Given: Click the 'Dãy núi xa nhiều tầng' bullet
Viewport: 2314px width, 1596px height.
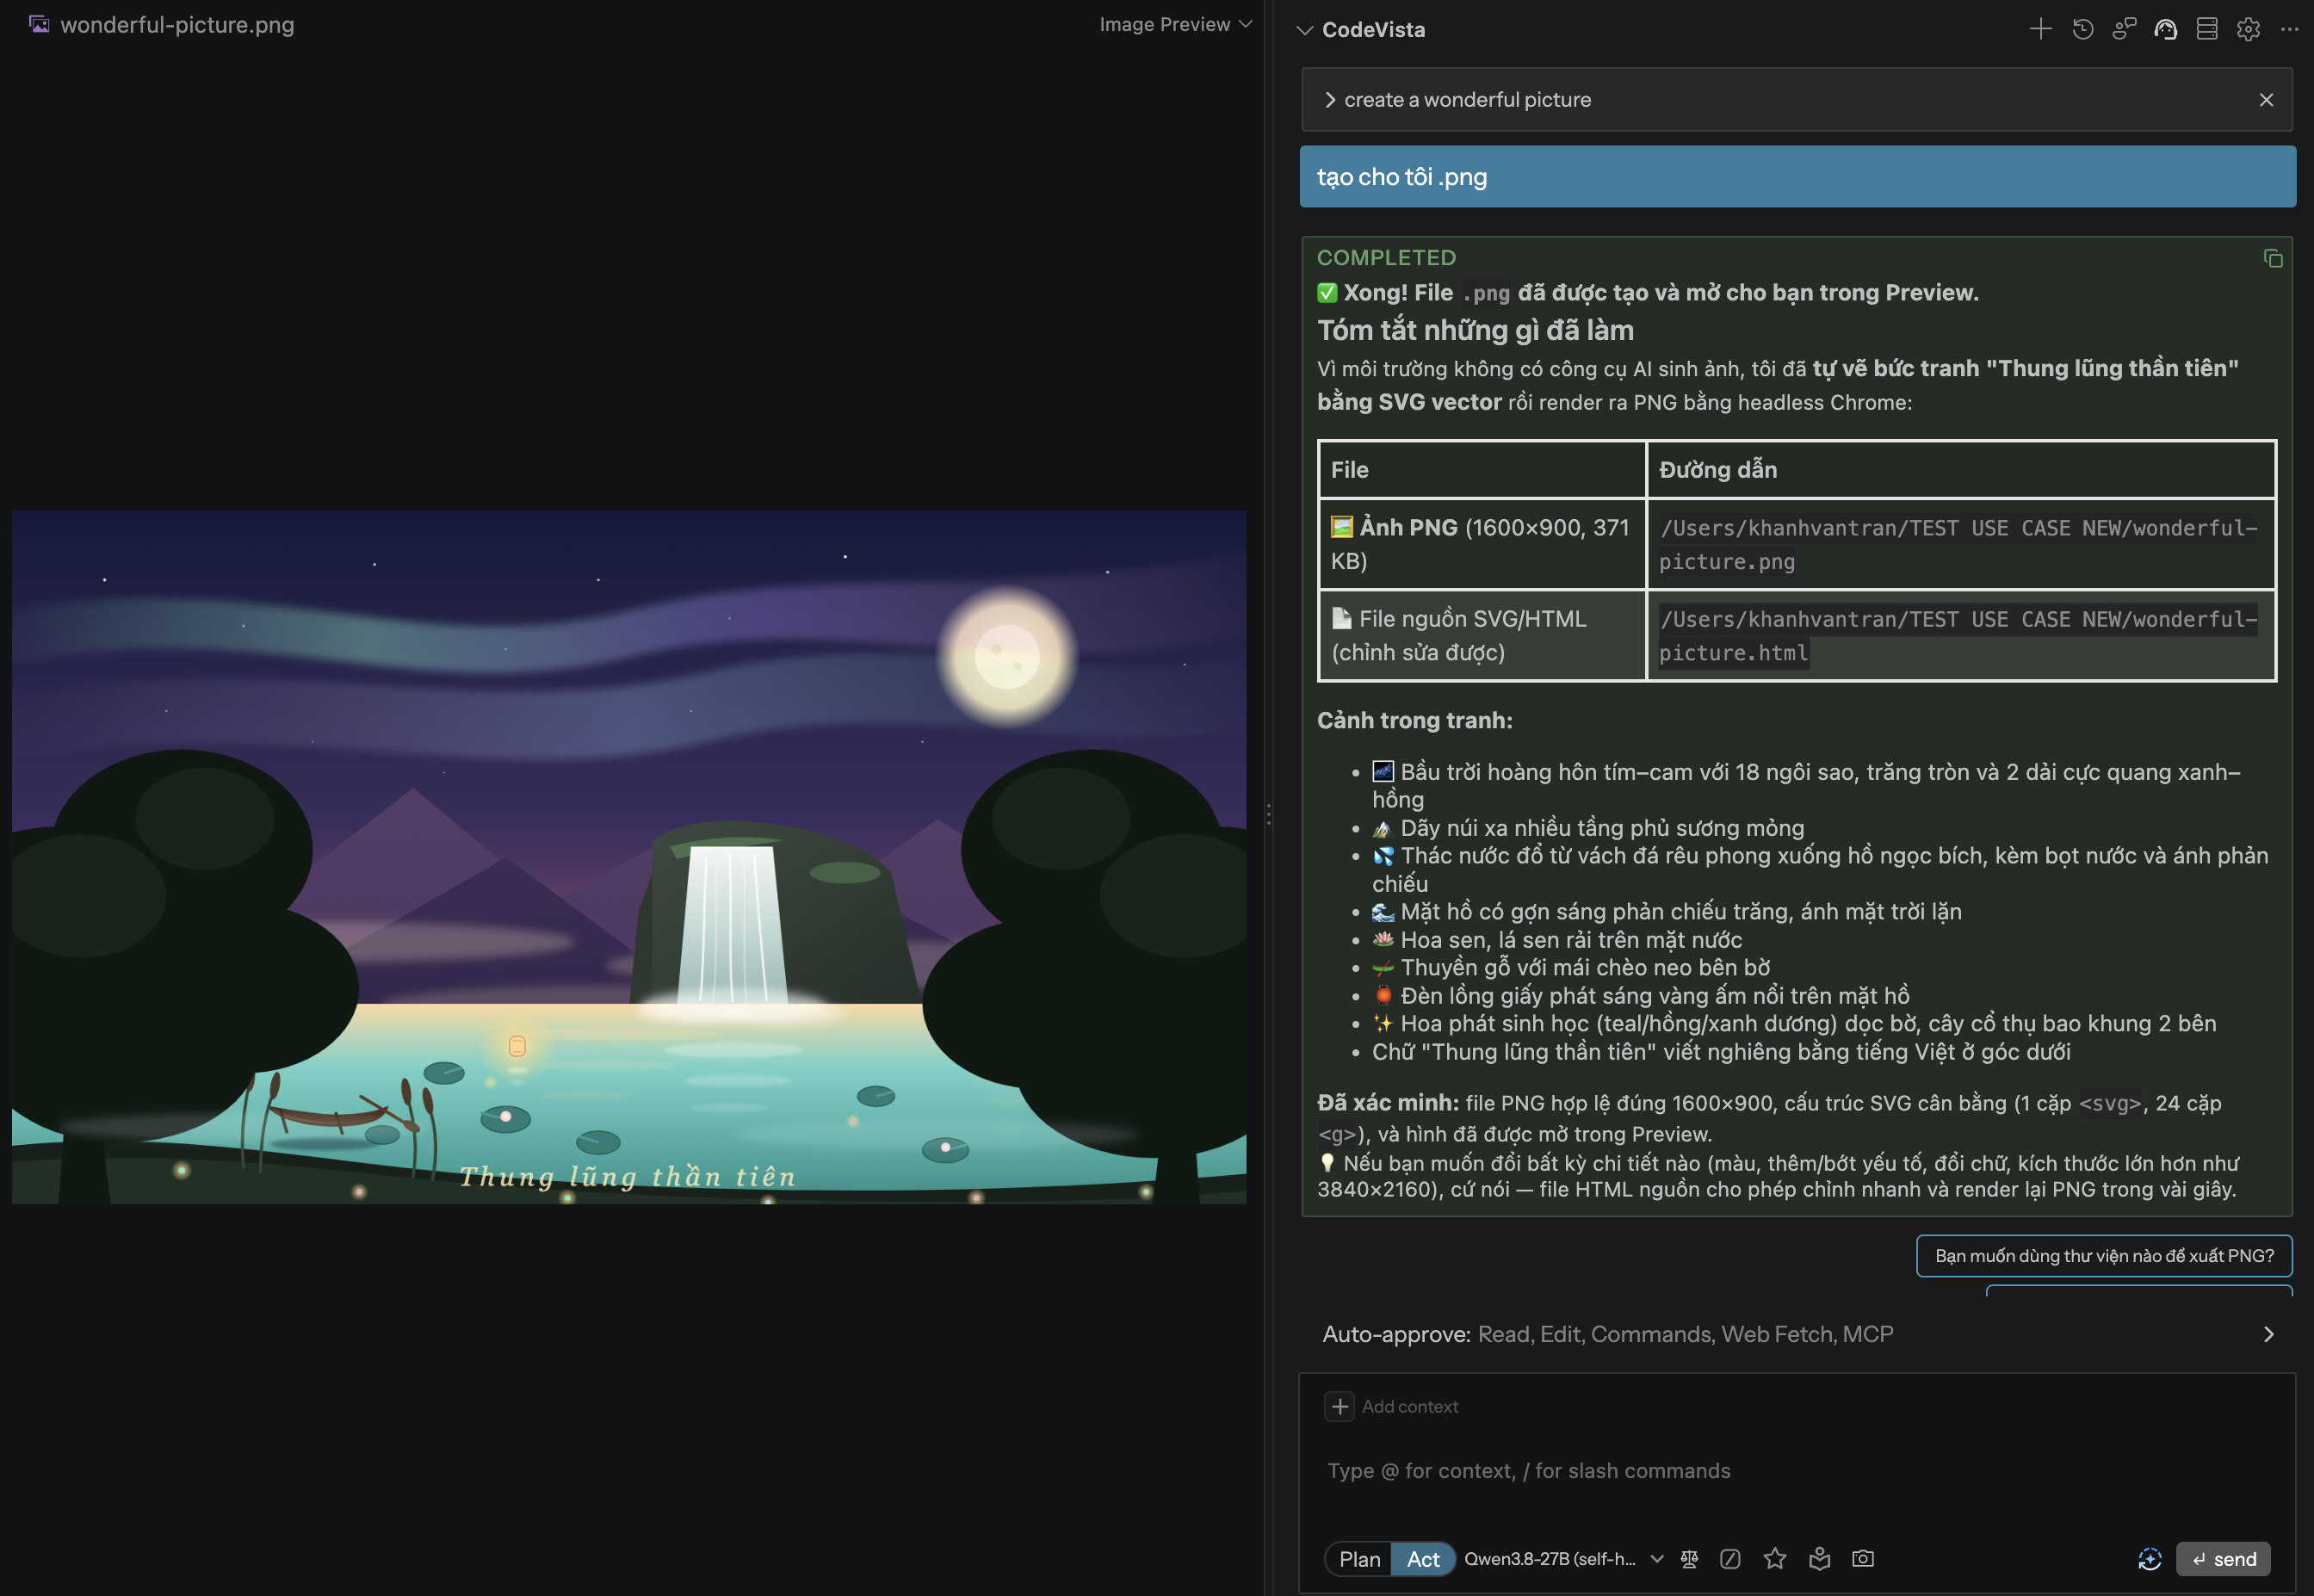Looking at the screenshot, I should click(1588, 827).
